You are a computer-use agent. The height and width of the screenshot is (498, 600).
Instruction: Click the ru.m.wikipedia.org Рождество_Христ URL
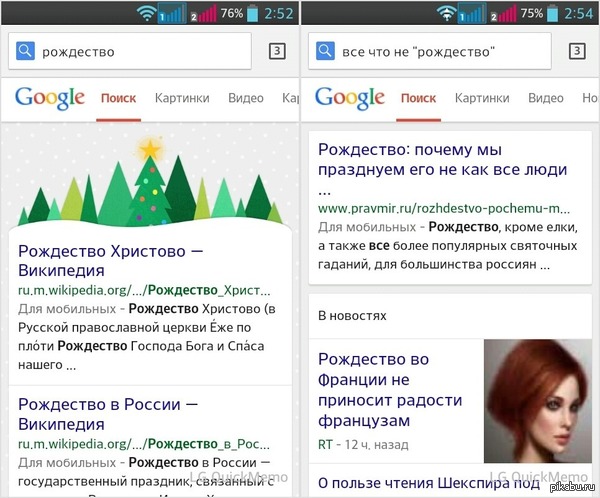click(x=144, y=291)
